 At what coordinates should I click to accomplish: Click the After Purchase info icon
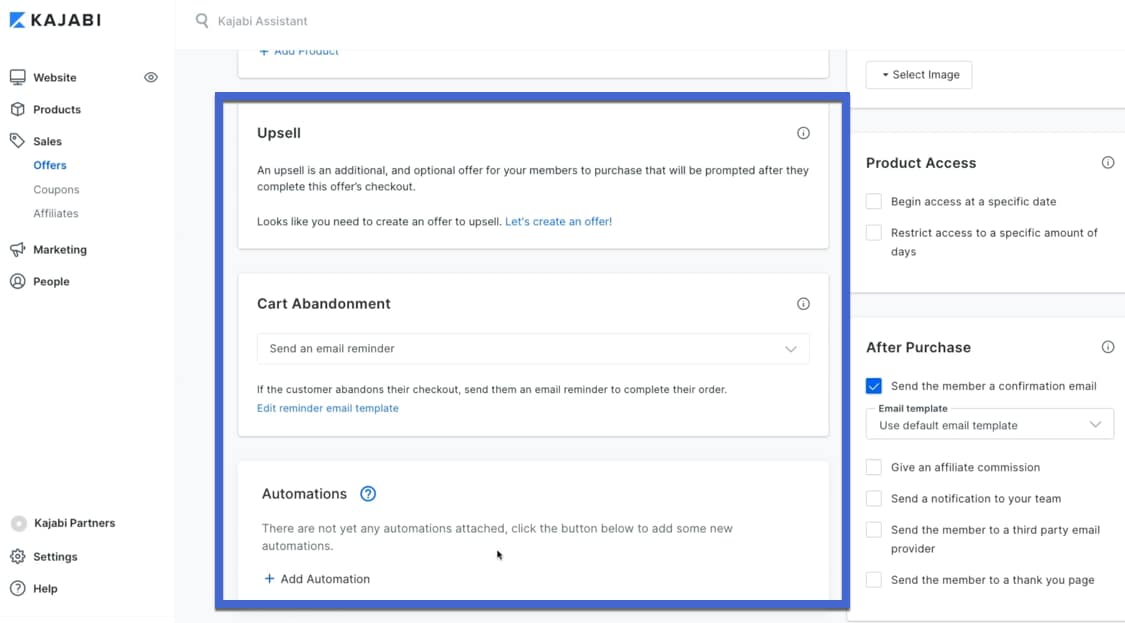[1107, 347]
